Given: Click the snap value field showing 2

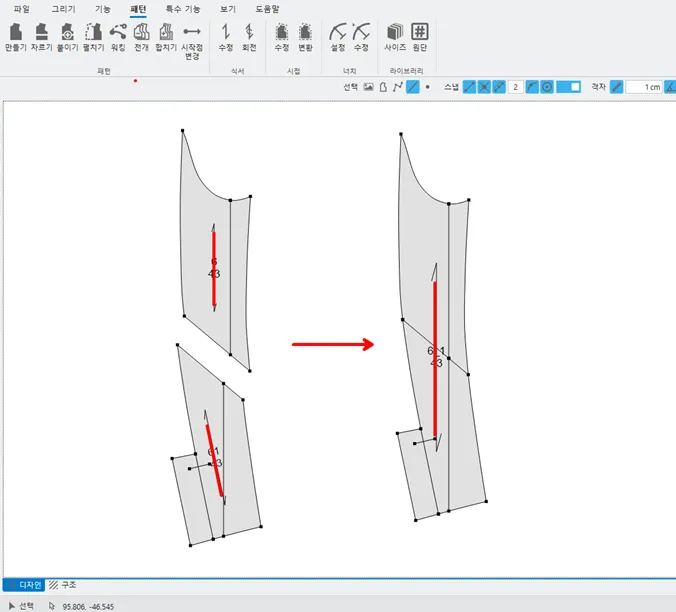Looking at the screenshot, I should pyautogui.click(x=516, y=87).
